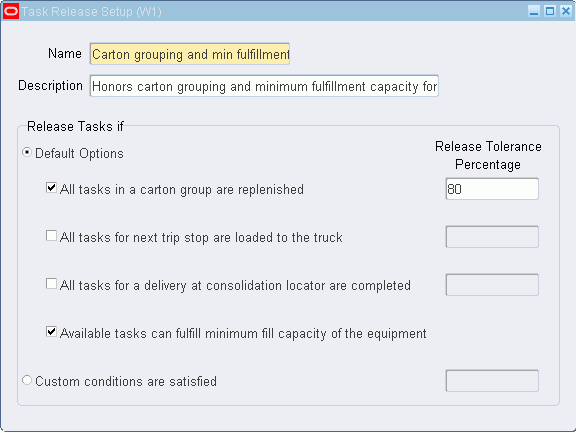Uncheck All tasks in a carton group replenished
The image size is (576, 433).
click(x=51, y=188)
